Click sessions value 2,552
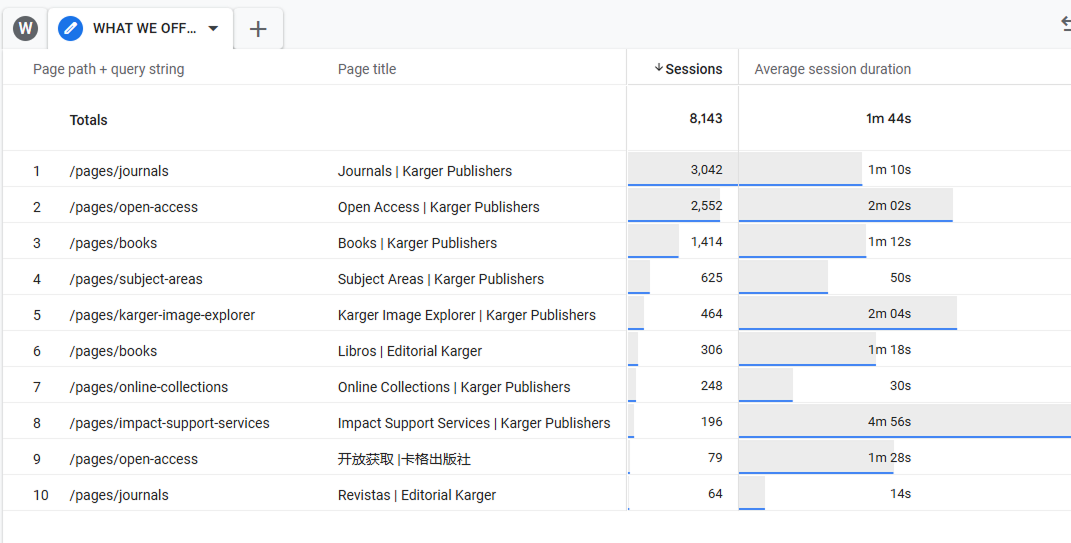Image resolution: width=1071 pixels, height=543 pixels. [706, 206]
